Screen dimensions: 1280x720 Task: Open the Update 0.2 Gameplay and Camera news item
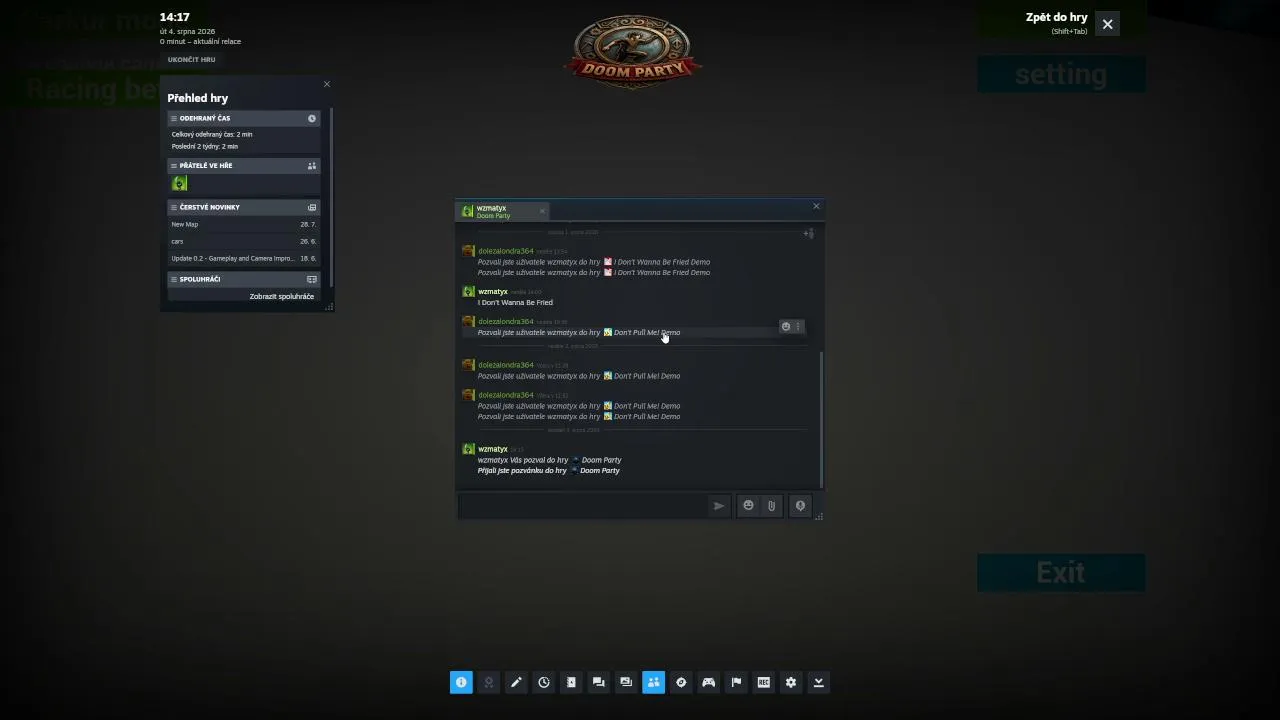243,259
